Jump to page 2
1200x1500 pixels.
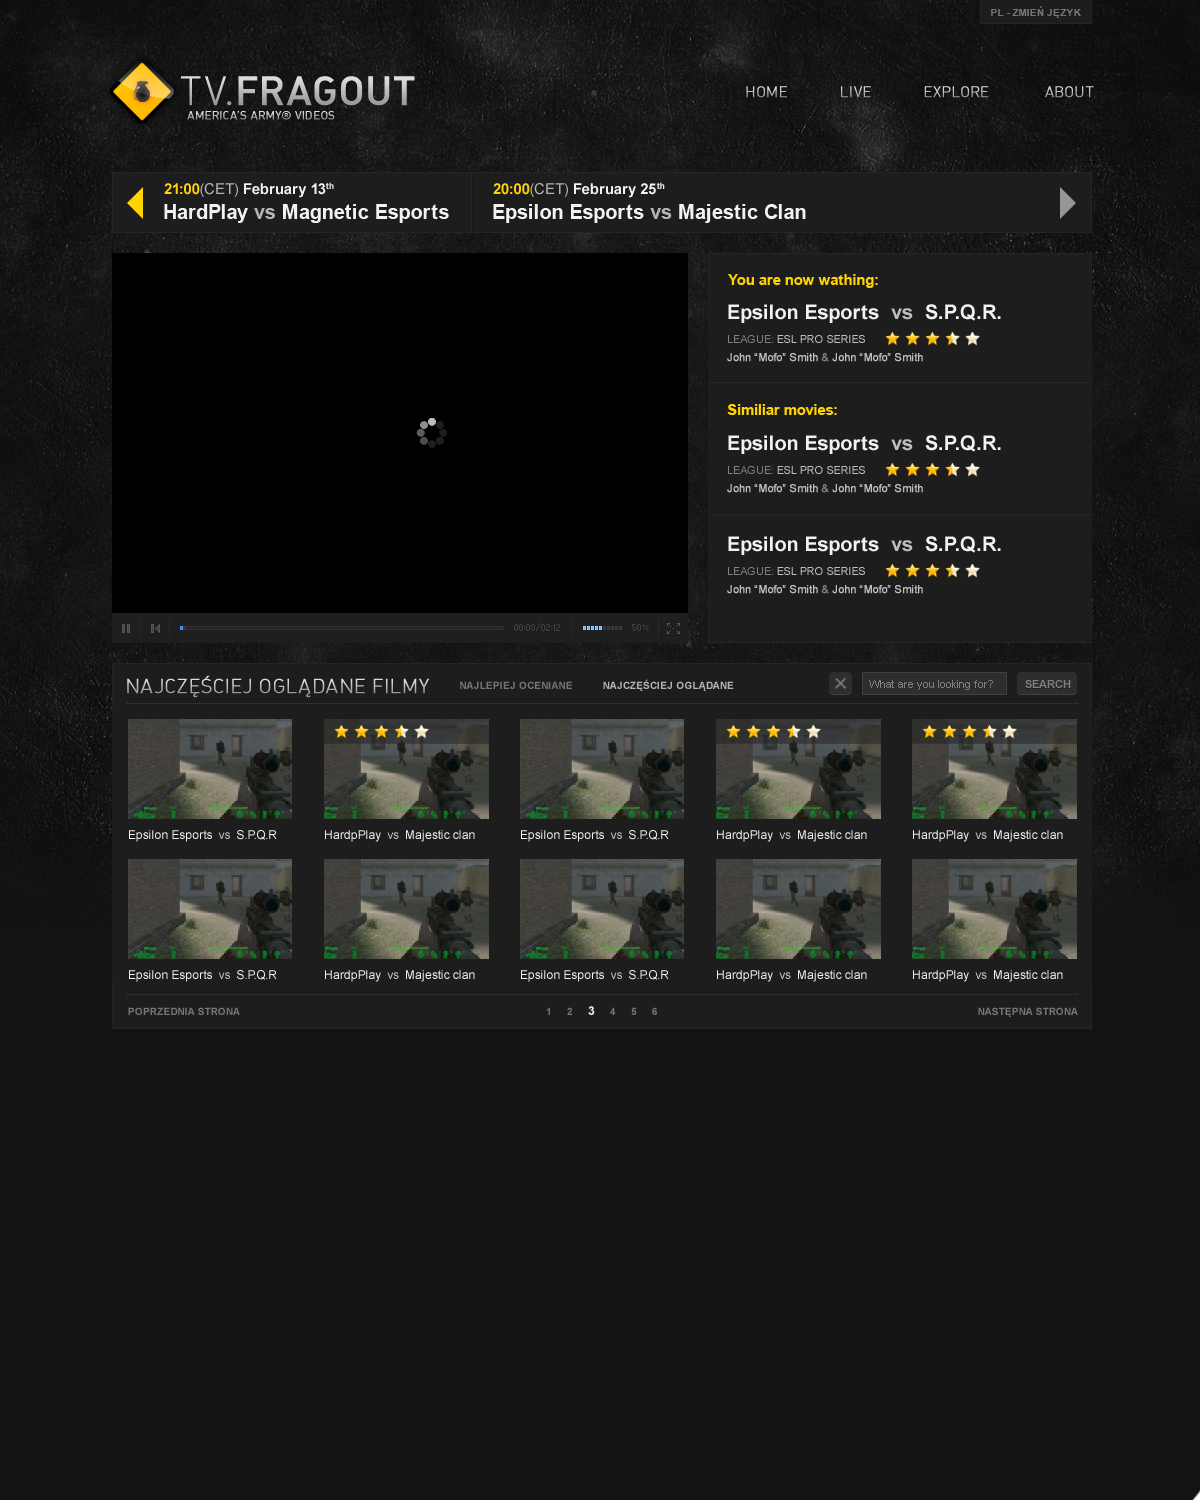point(570,1012)
